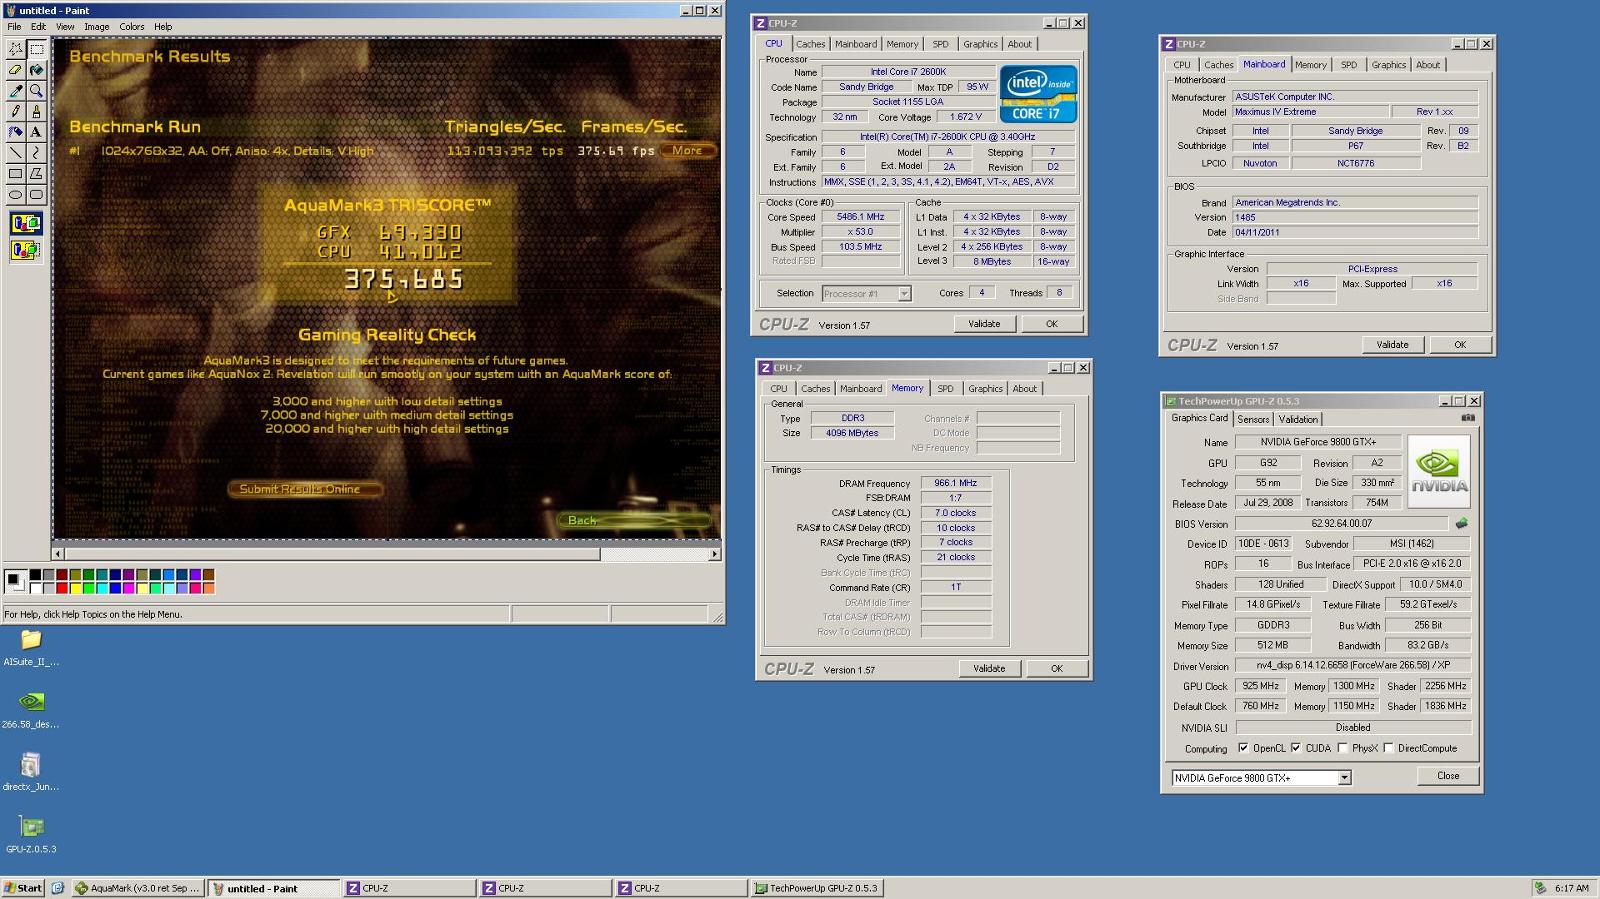Image resolution: width=1600 pixels, height=899 pixels.
Task: Choose the Line tool in Paint
Action: click(x=15, y=153)
